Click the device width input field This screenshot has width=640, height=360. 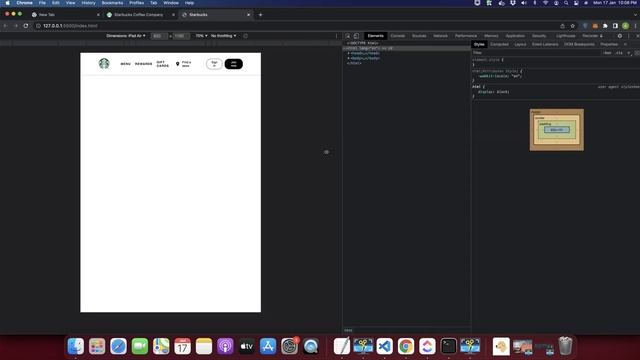point(159,36)
